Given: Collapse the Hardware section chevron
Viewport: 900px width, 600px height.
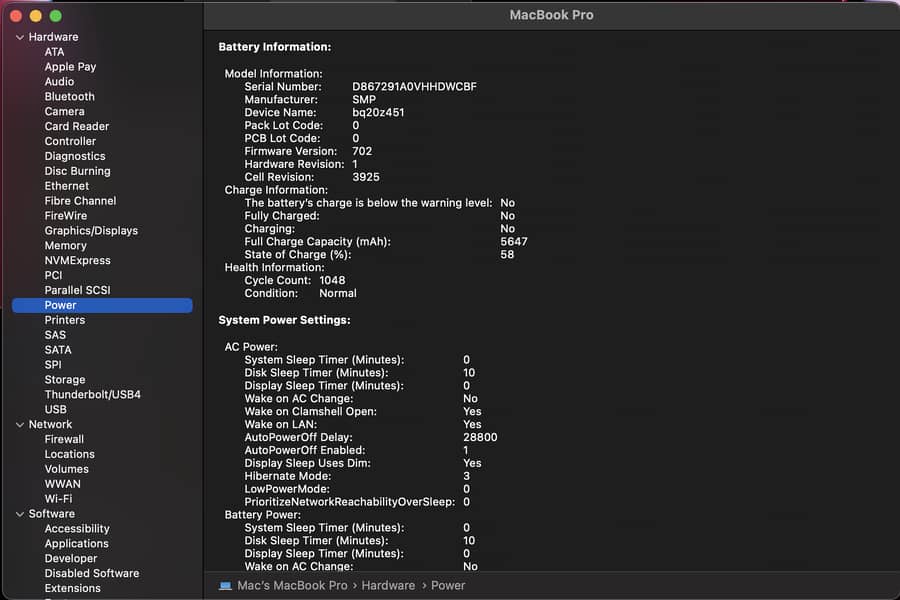Looking at the screenshot, I should (19, 37).
